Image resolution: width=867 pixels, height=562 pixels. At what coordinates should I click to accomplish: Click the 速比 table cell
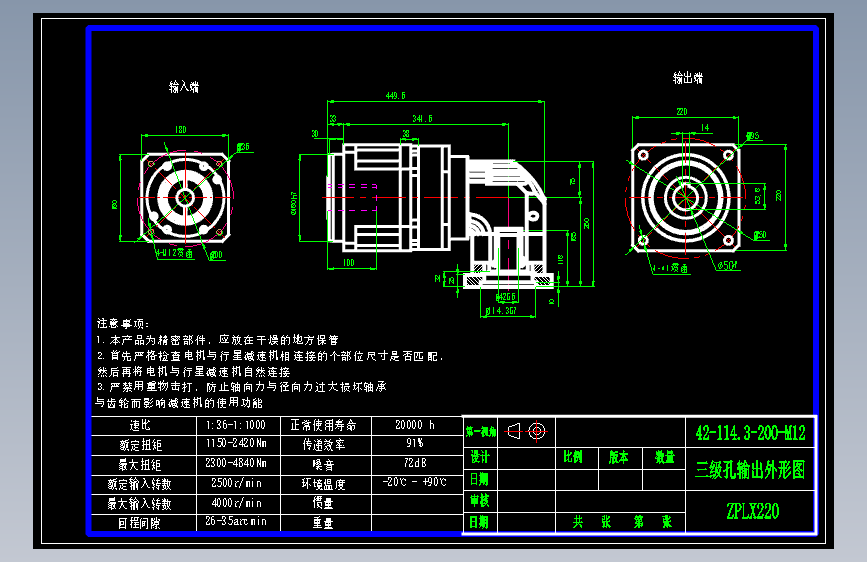(x=143, y=425)
